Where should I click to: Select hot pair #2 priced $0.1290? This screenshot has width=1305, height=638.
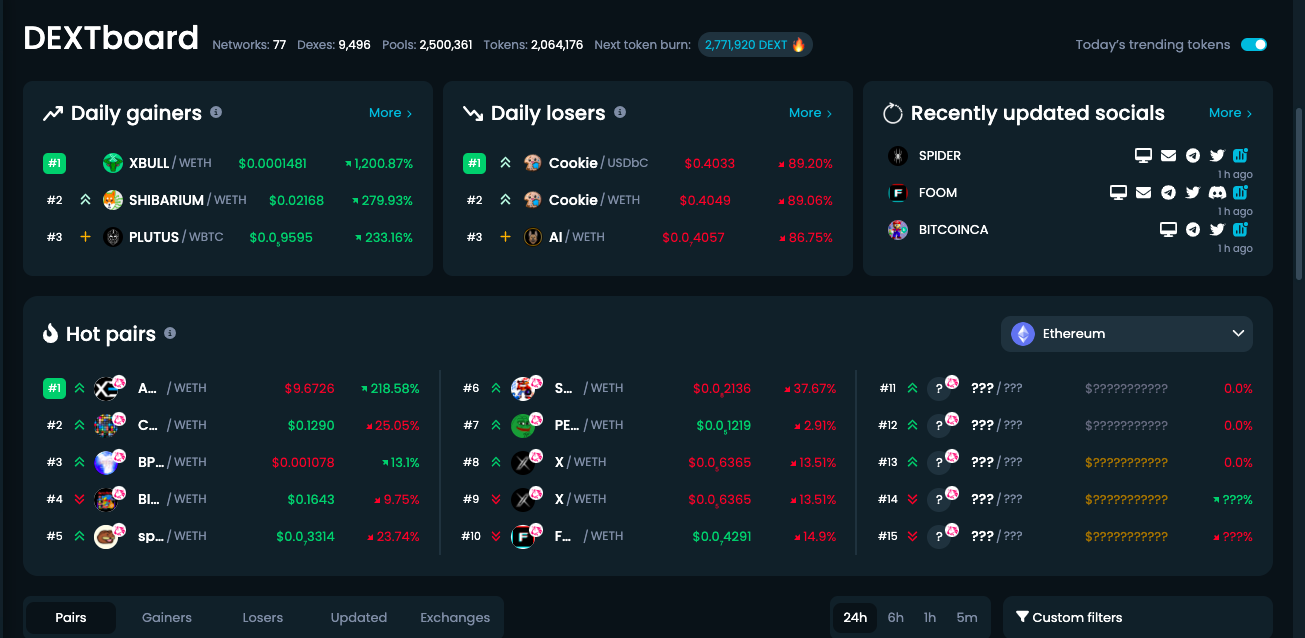(x=231, y=425)
